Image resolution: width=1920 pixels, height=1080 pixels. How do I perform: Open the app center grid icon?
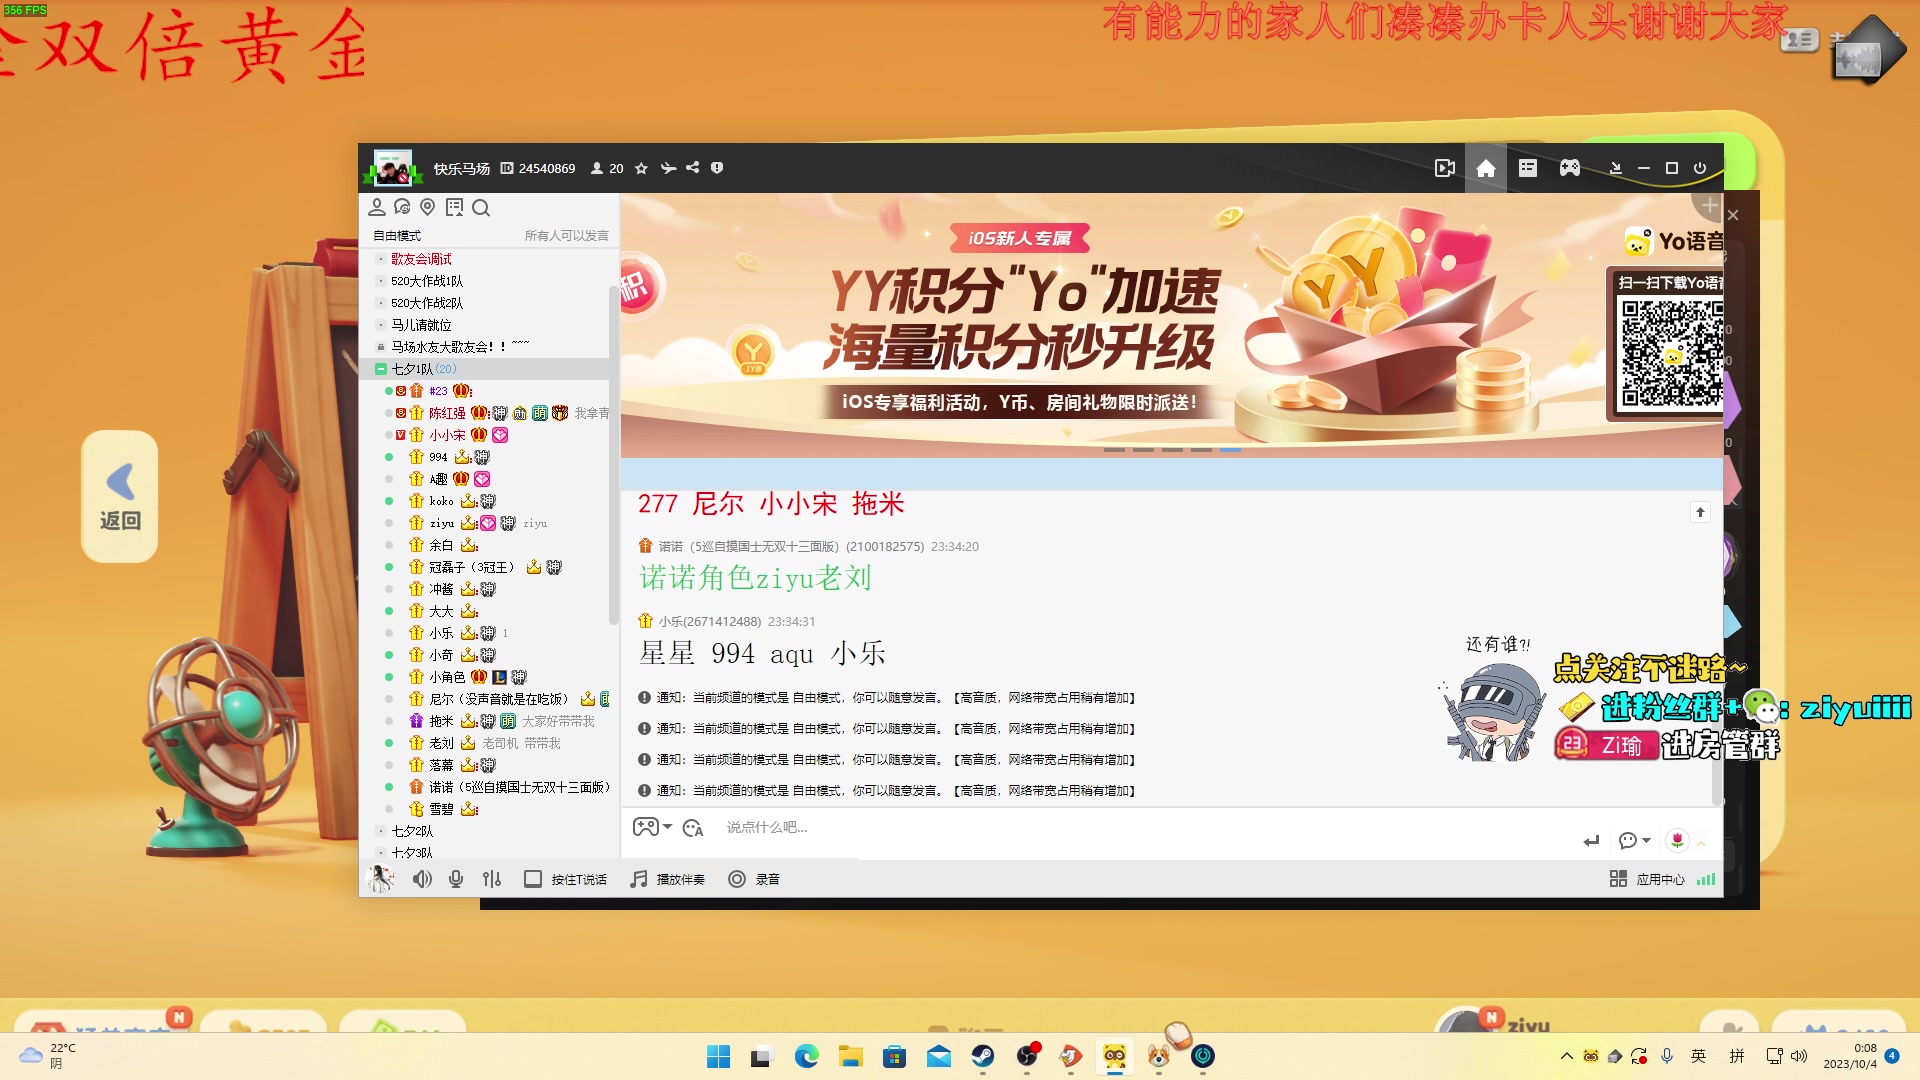pos(1618,879)
